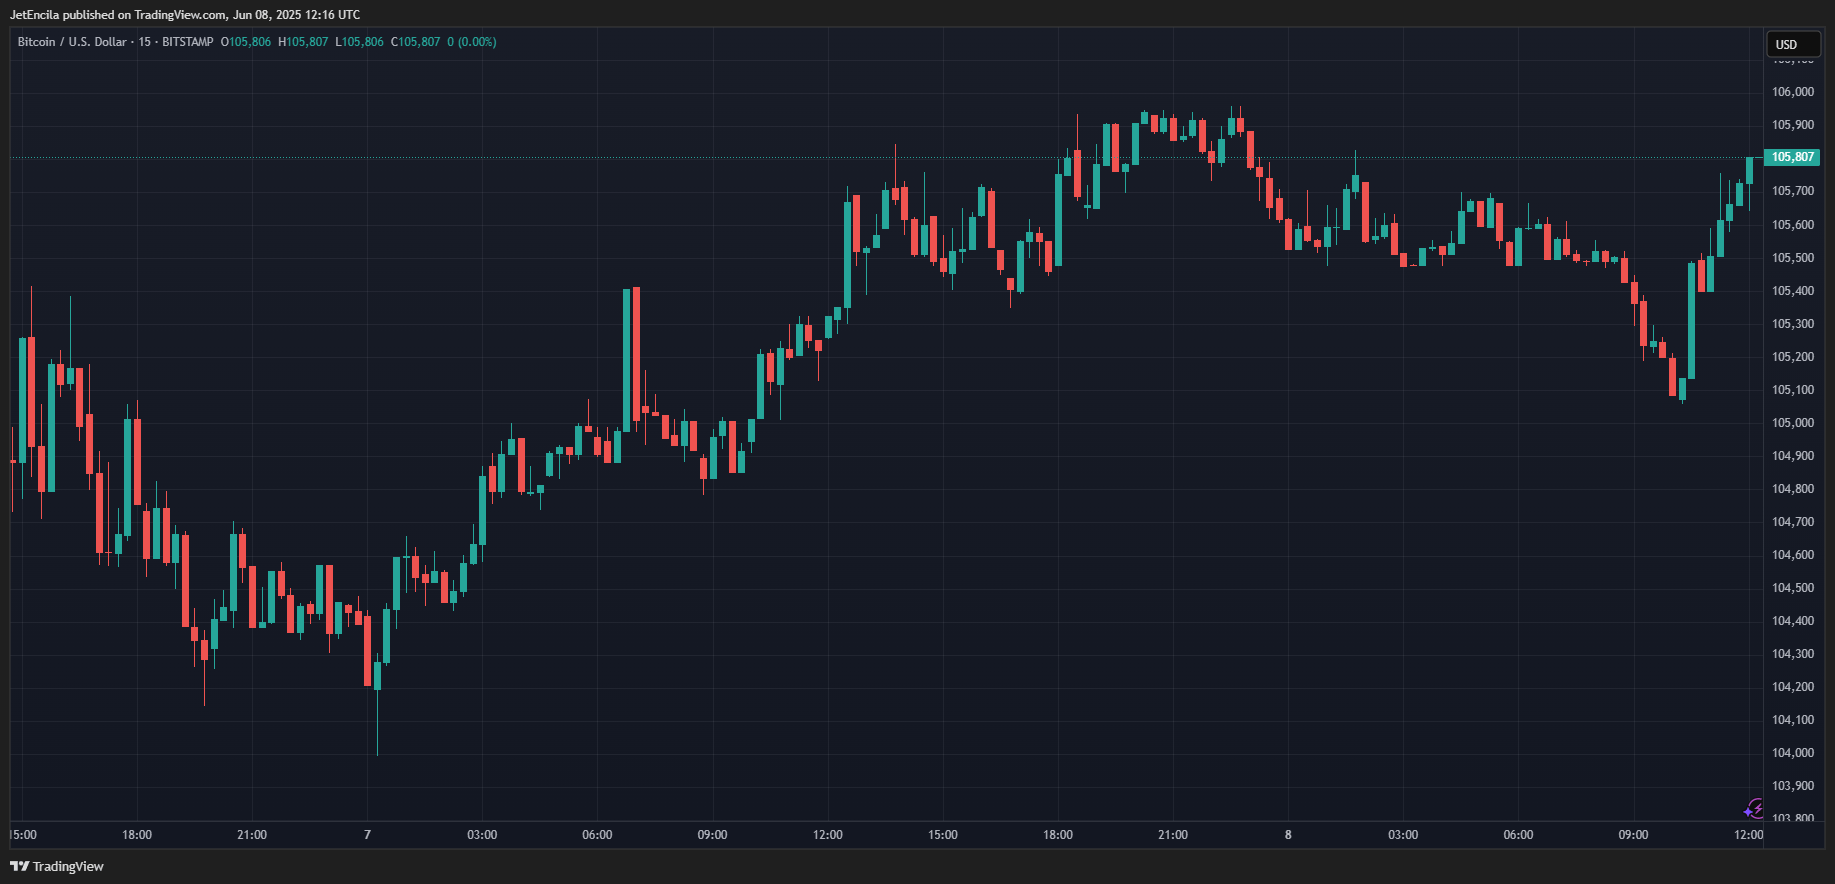Click the high value H105,807 in legend
Viewport: 1835px width, 884px height.
point(303,42)
